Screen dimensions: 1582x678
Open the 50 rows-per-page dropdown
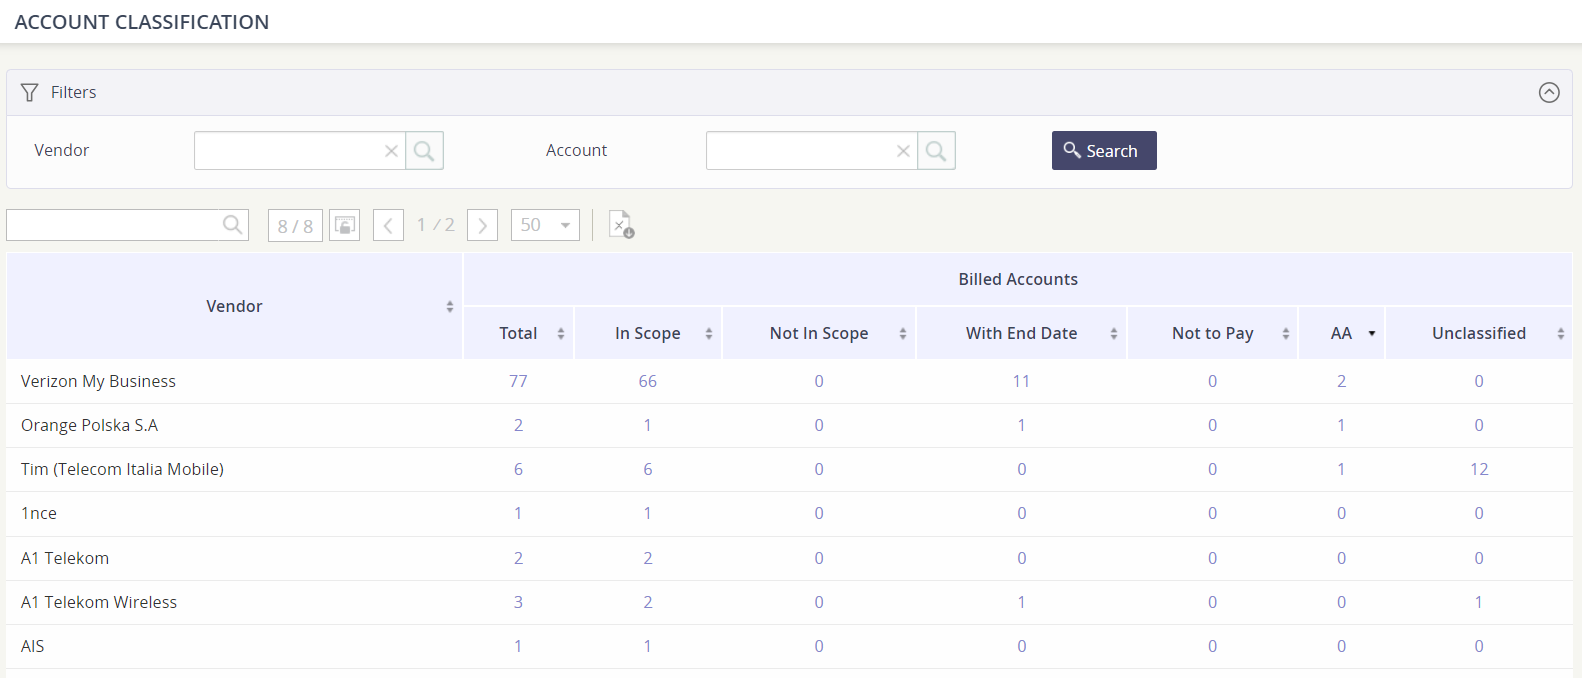[x=545, y=225]
